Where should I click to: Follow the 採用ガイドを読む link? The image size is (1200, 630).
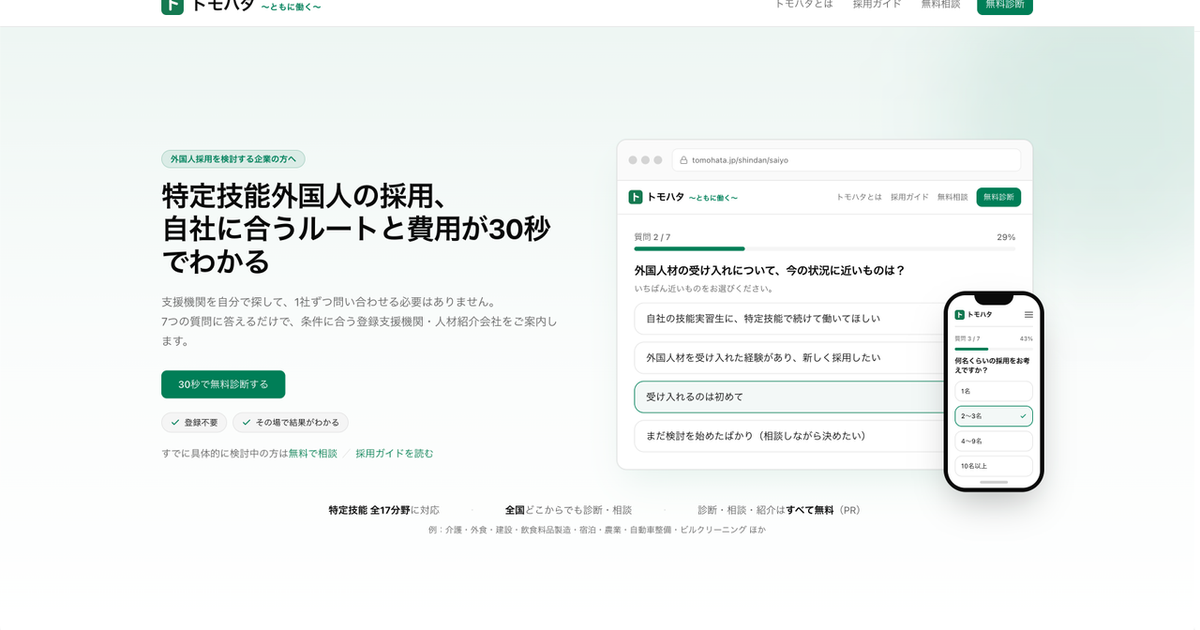[394, 453]
